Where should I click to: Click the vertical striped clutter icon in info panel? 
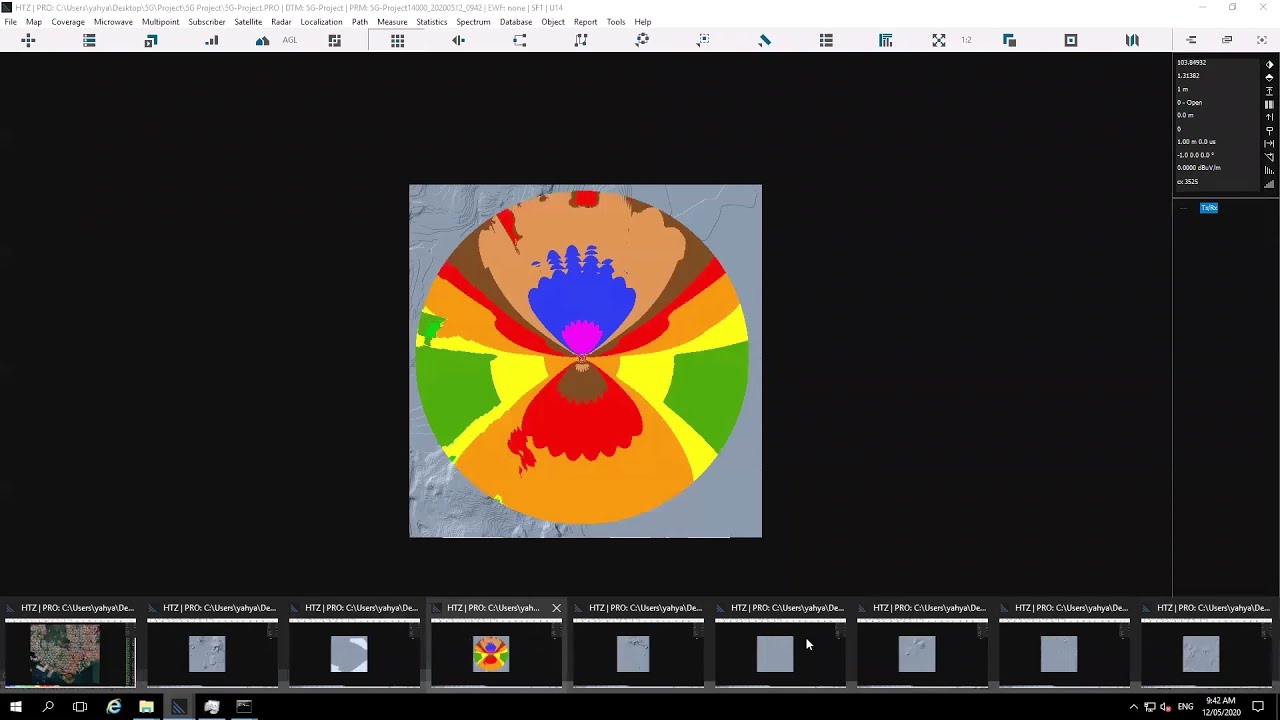click(x=1269, y=104)
